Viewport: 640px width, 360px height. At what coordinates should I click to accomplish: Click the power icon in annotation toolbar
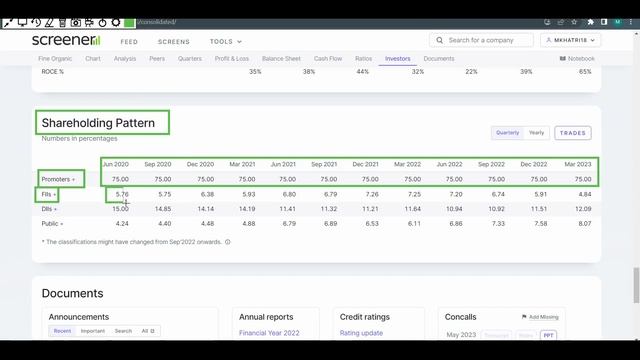[x=102, y=23]
